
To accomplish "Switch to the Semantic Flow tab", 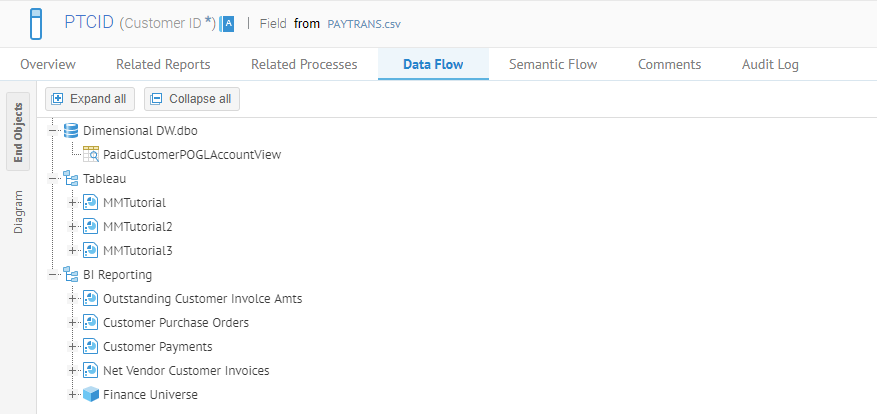I will click(x=553, y=64).
